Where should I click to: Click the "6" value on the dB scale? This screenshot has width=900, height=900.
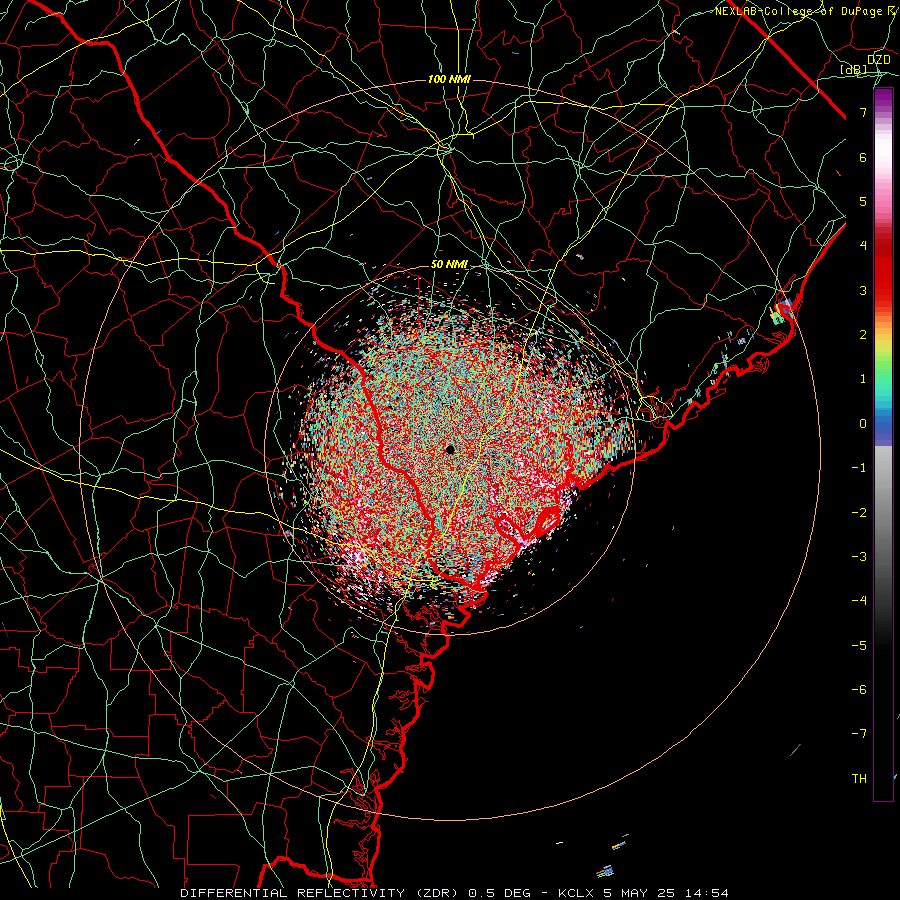pos(863,157)
